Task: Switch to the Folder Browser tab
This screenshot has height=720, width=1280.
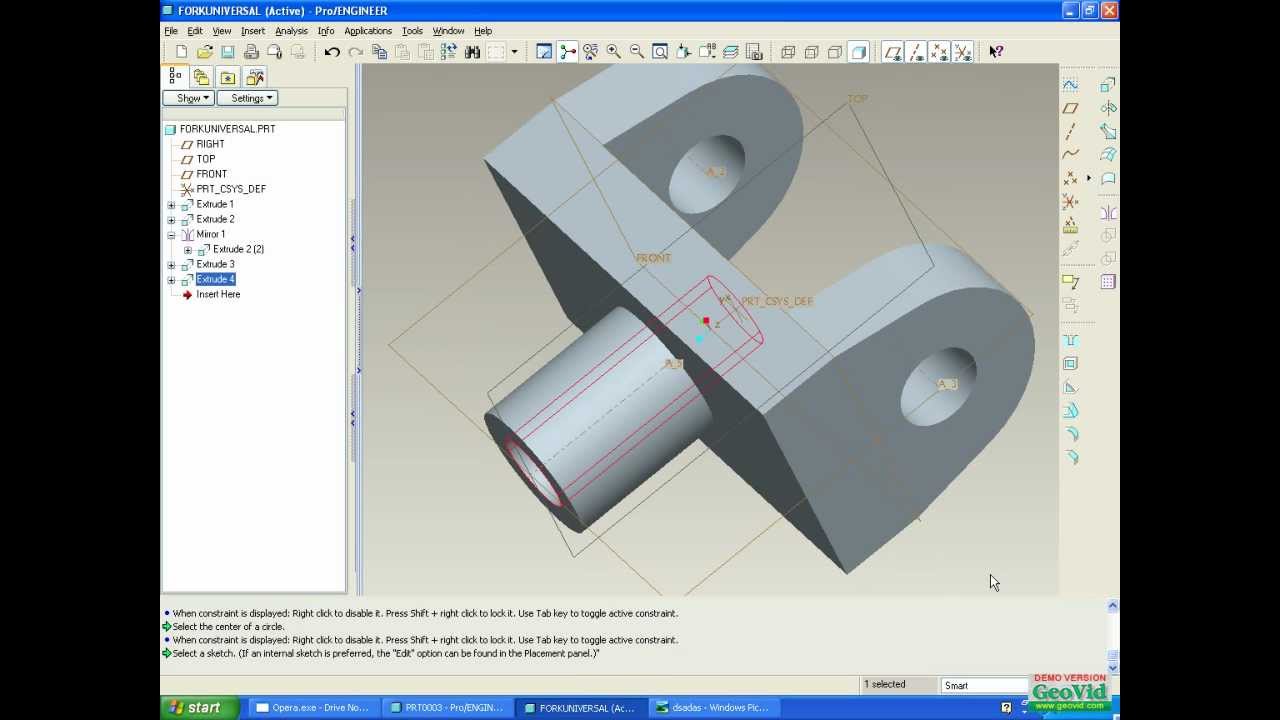Action: coord(201,77)
